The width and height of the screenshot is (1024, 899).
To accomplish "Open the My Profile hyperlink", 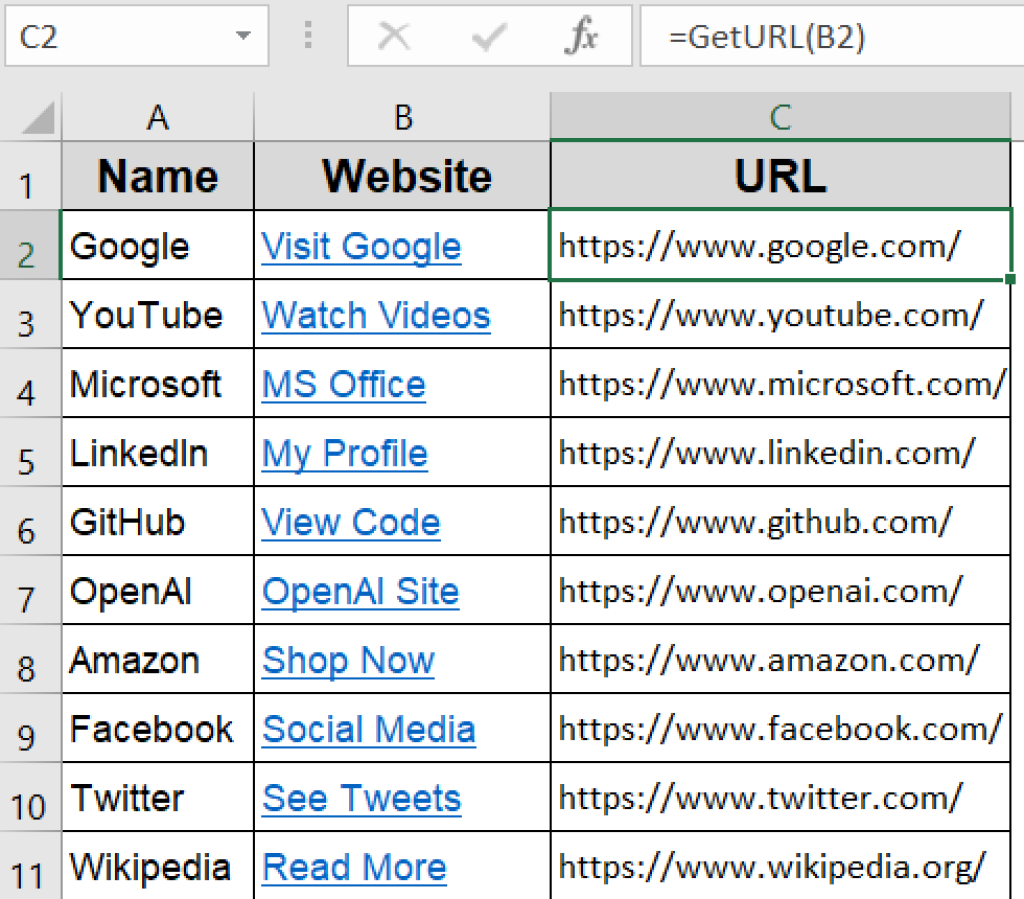I will (x=344, y=453).
